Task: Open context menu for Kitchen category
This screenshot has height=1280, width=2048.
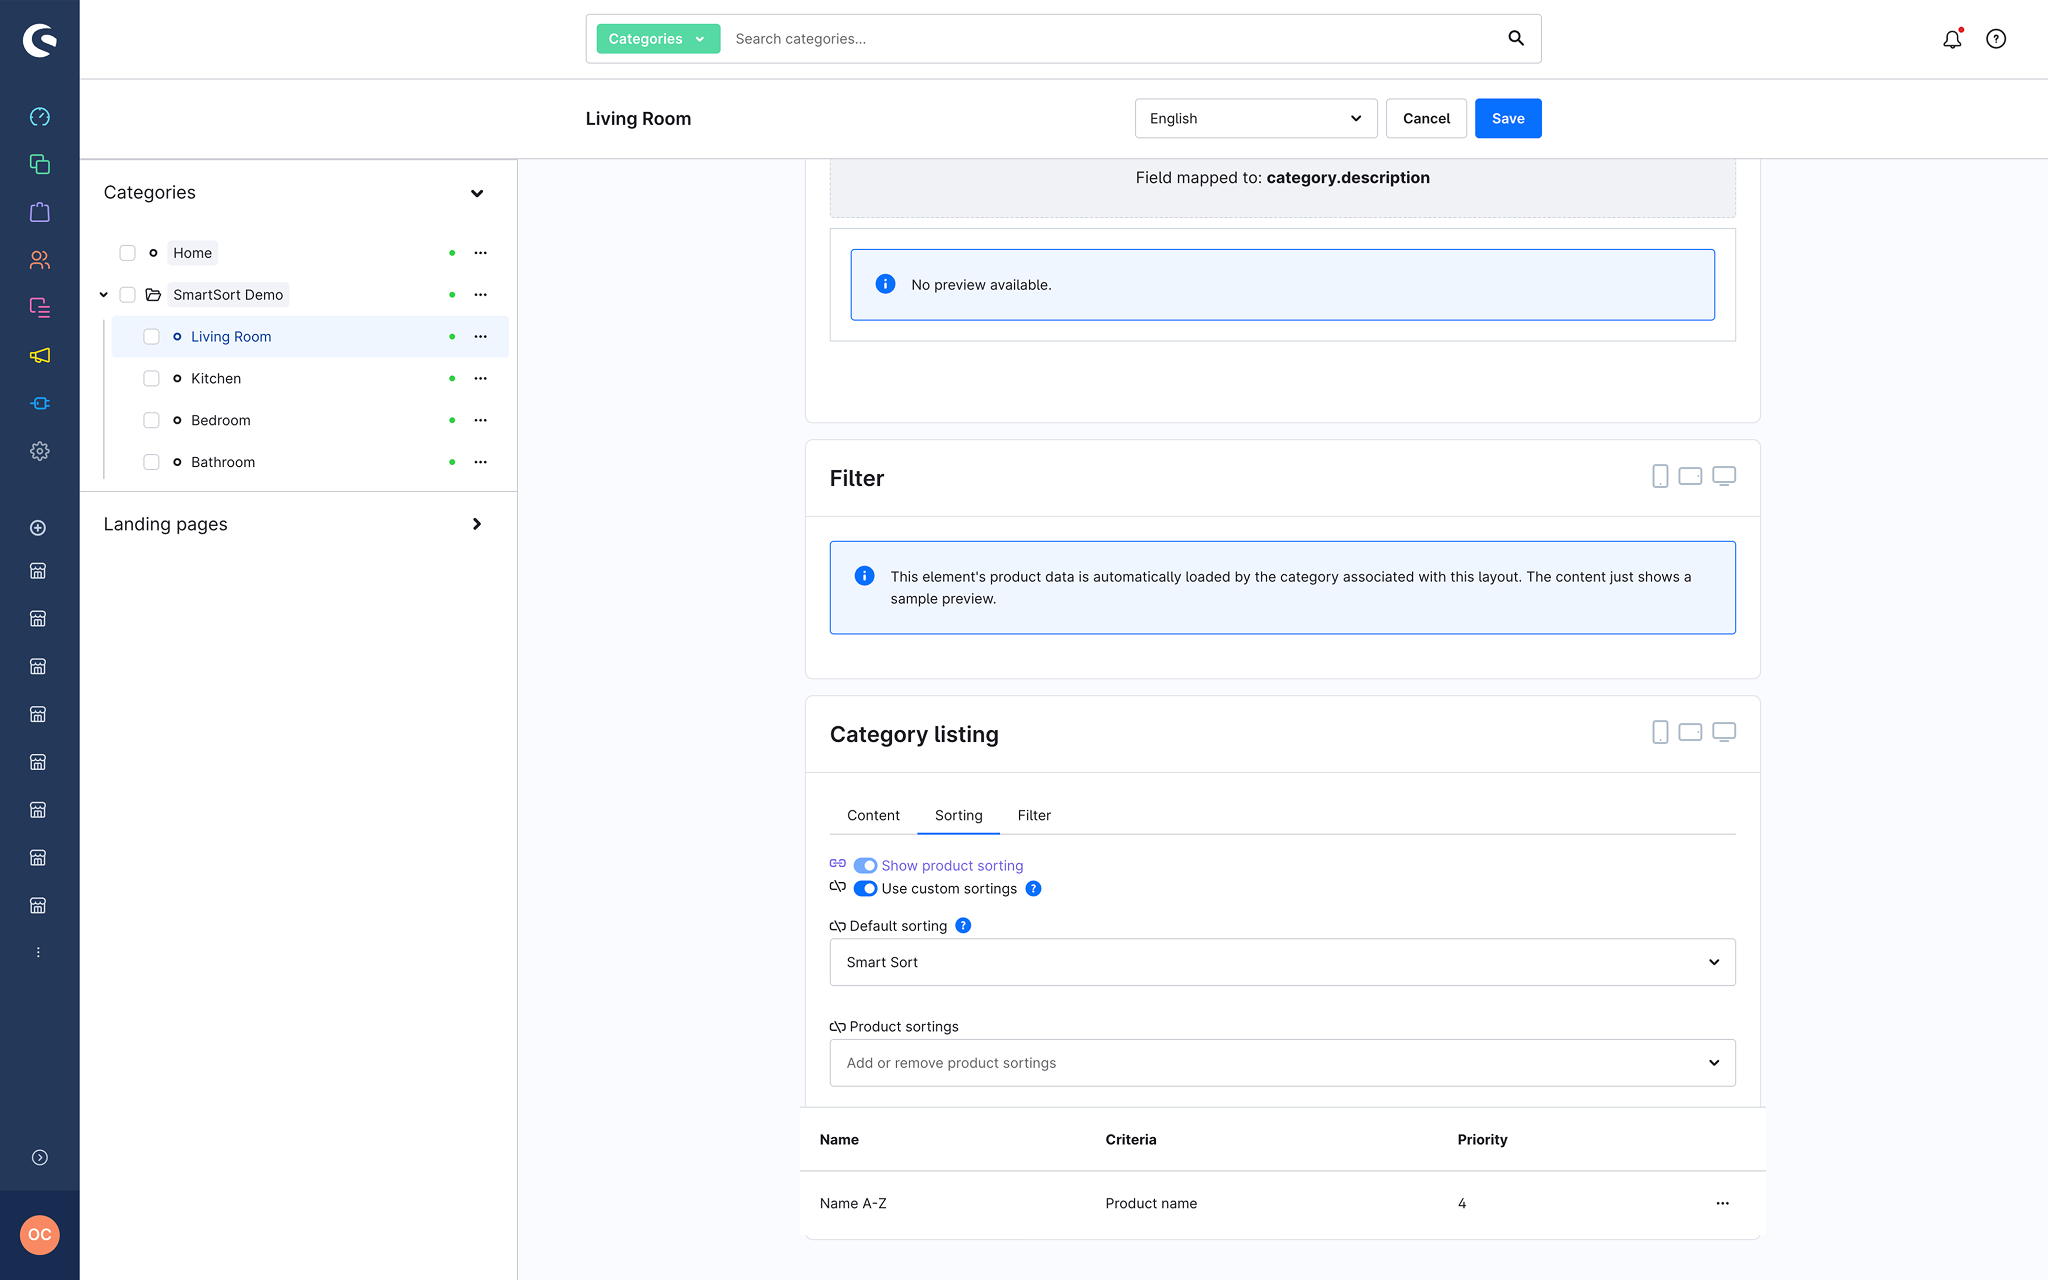Action: coord(480,378)
